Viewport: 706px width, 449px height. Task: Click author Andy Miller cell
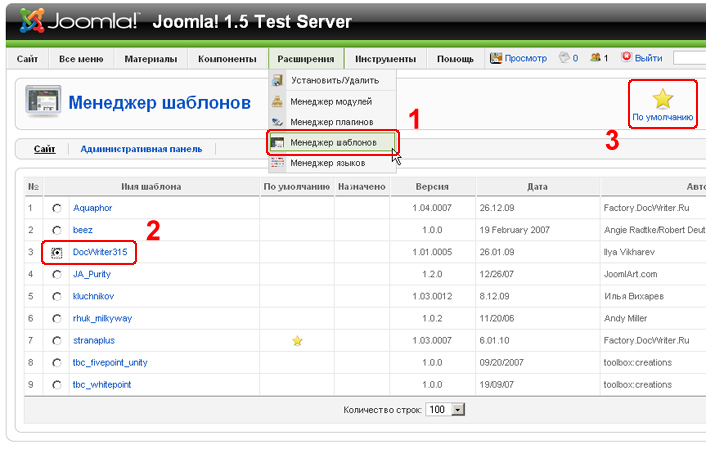625,318
